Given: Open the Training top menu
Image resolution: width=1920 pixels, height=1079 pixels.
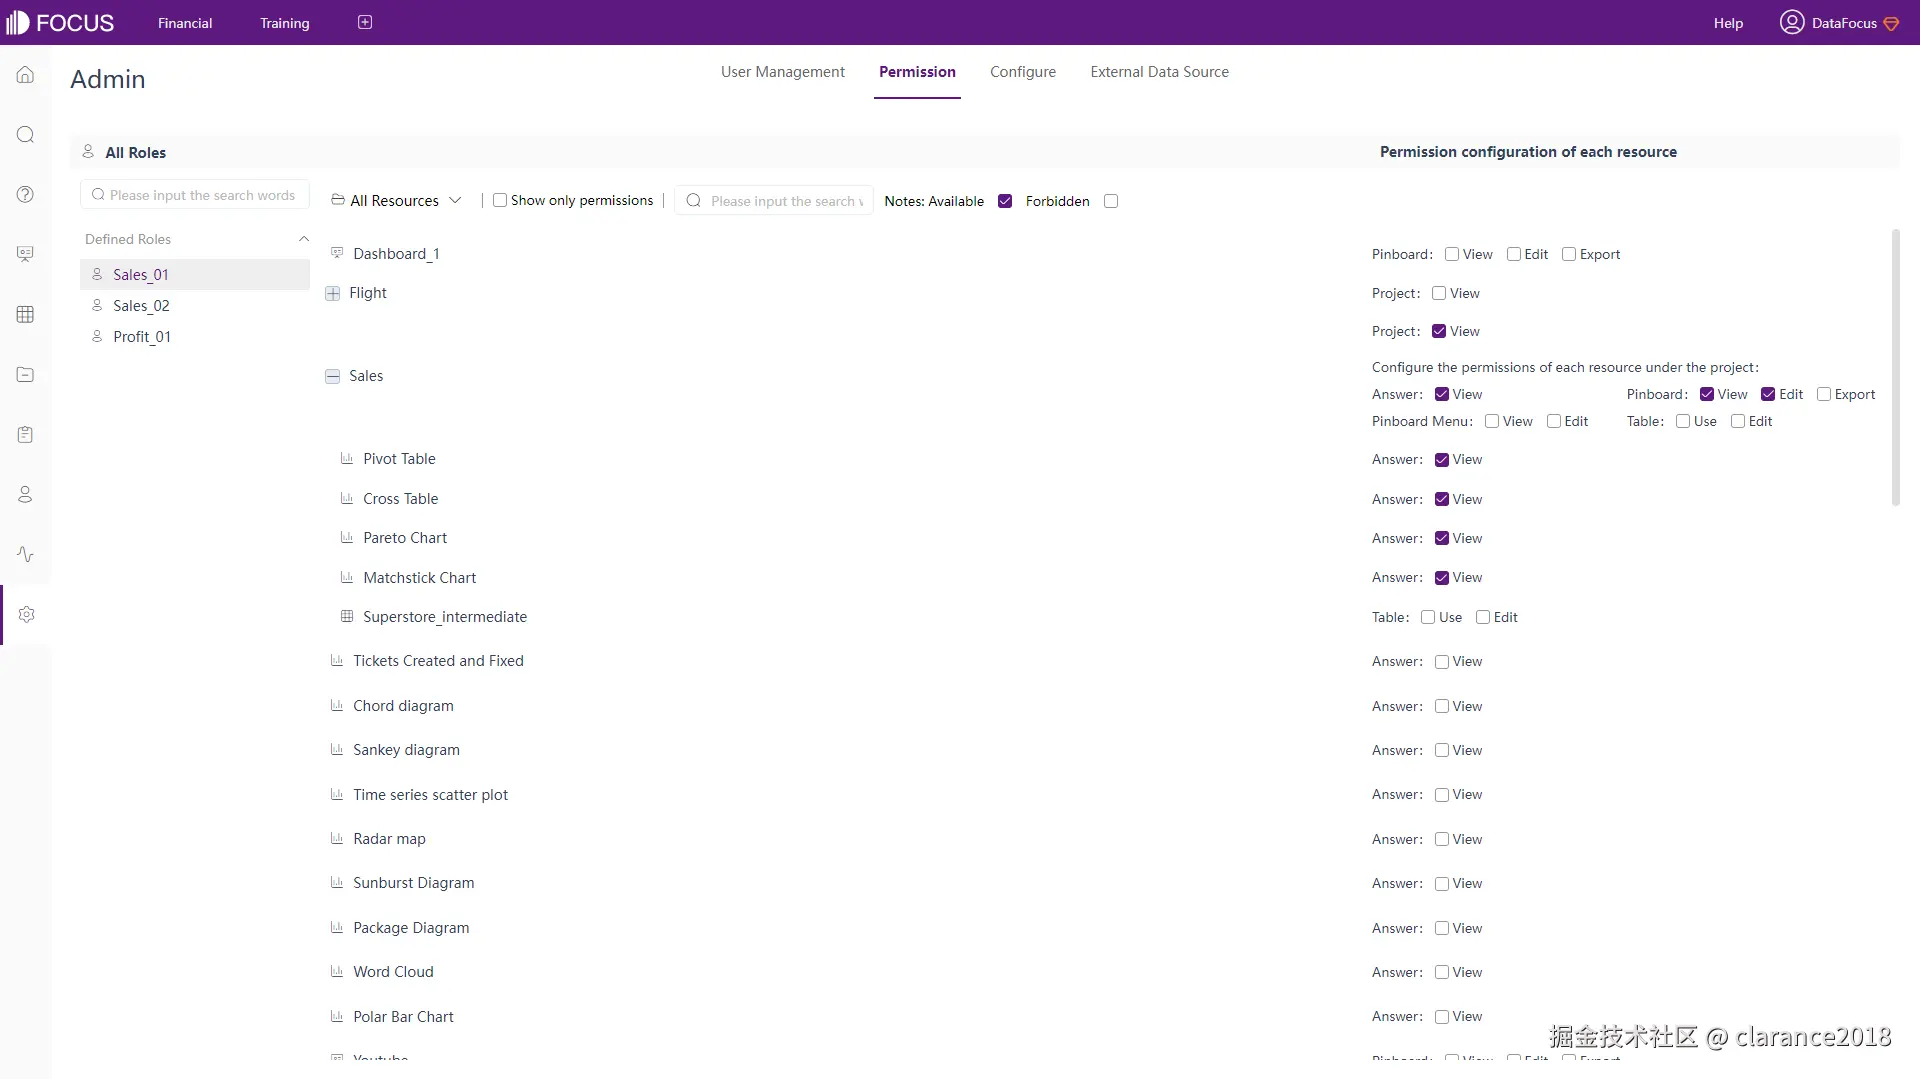Looking at the screenshot, I should pos(285,23).
